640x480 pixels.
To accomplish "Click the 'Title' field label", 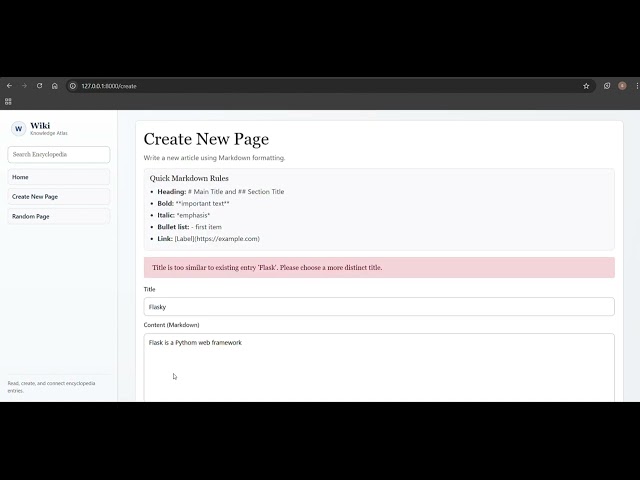I will [149, 289].
